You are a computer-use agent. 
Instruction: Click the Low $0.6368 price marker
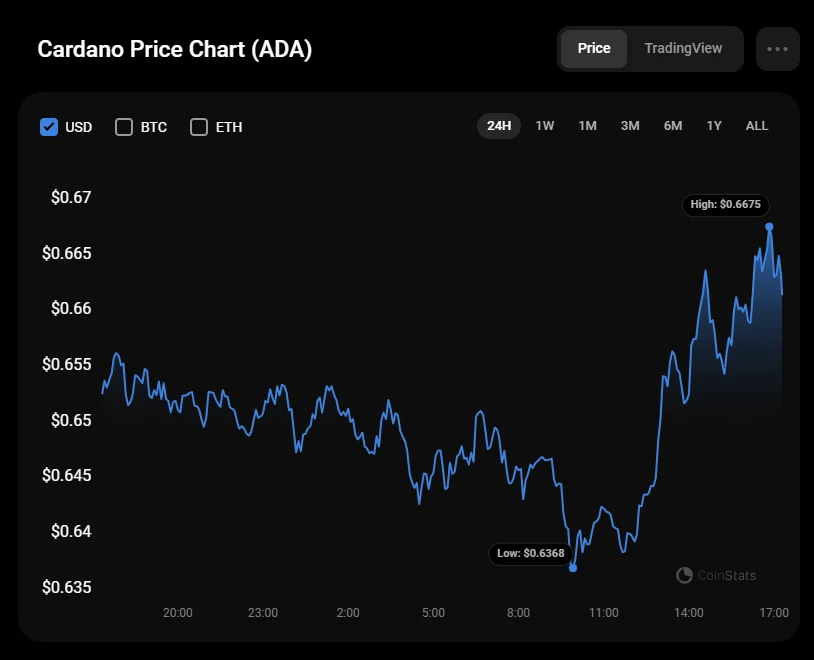530,553
